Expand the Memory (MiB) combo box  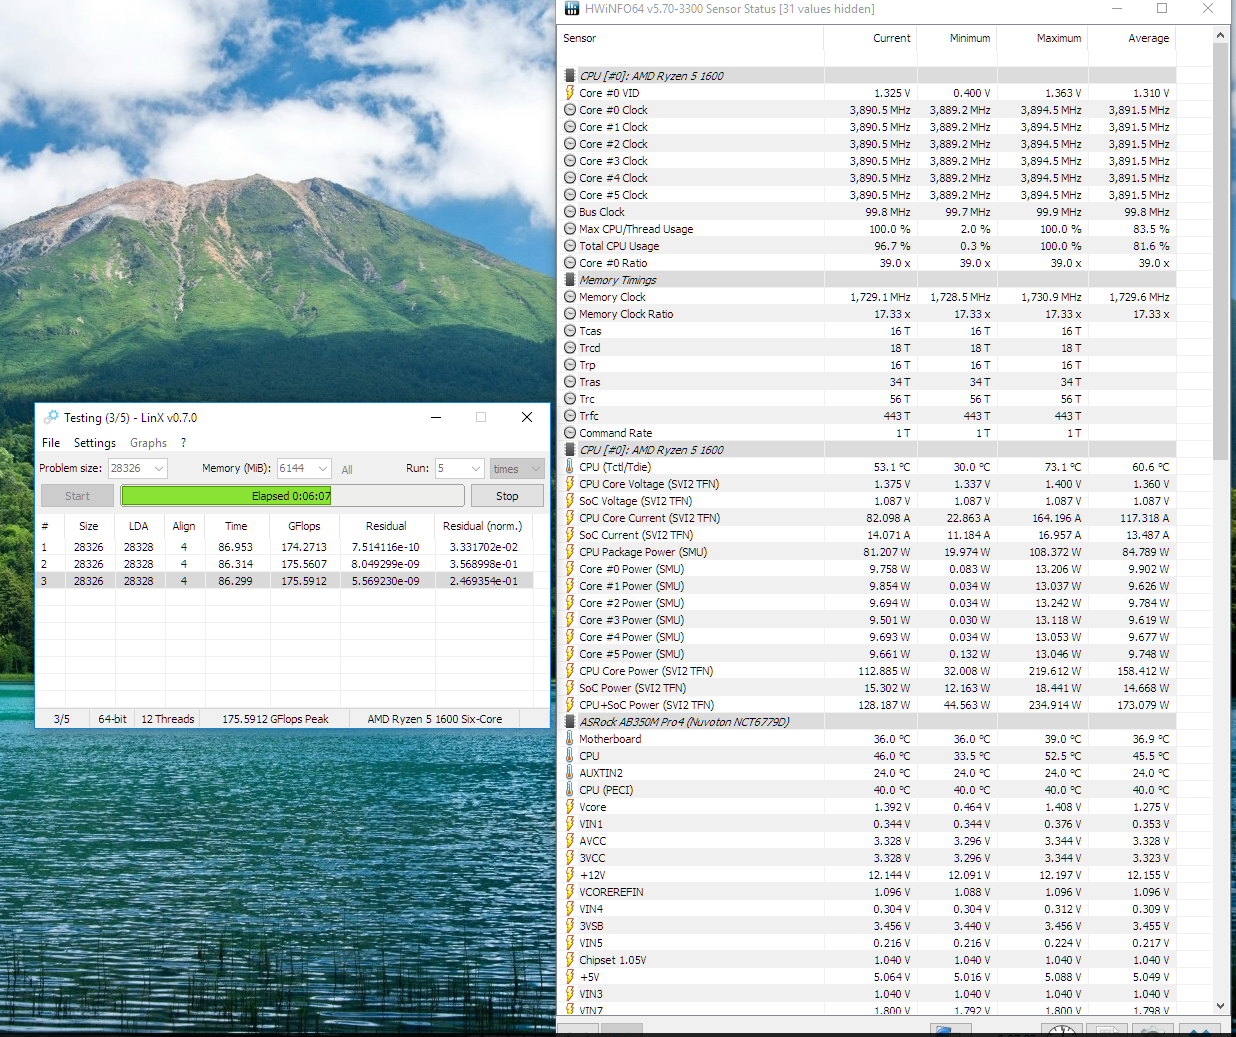coord(322,469)
